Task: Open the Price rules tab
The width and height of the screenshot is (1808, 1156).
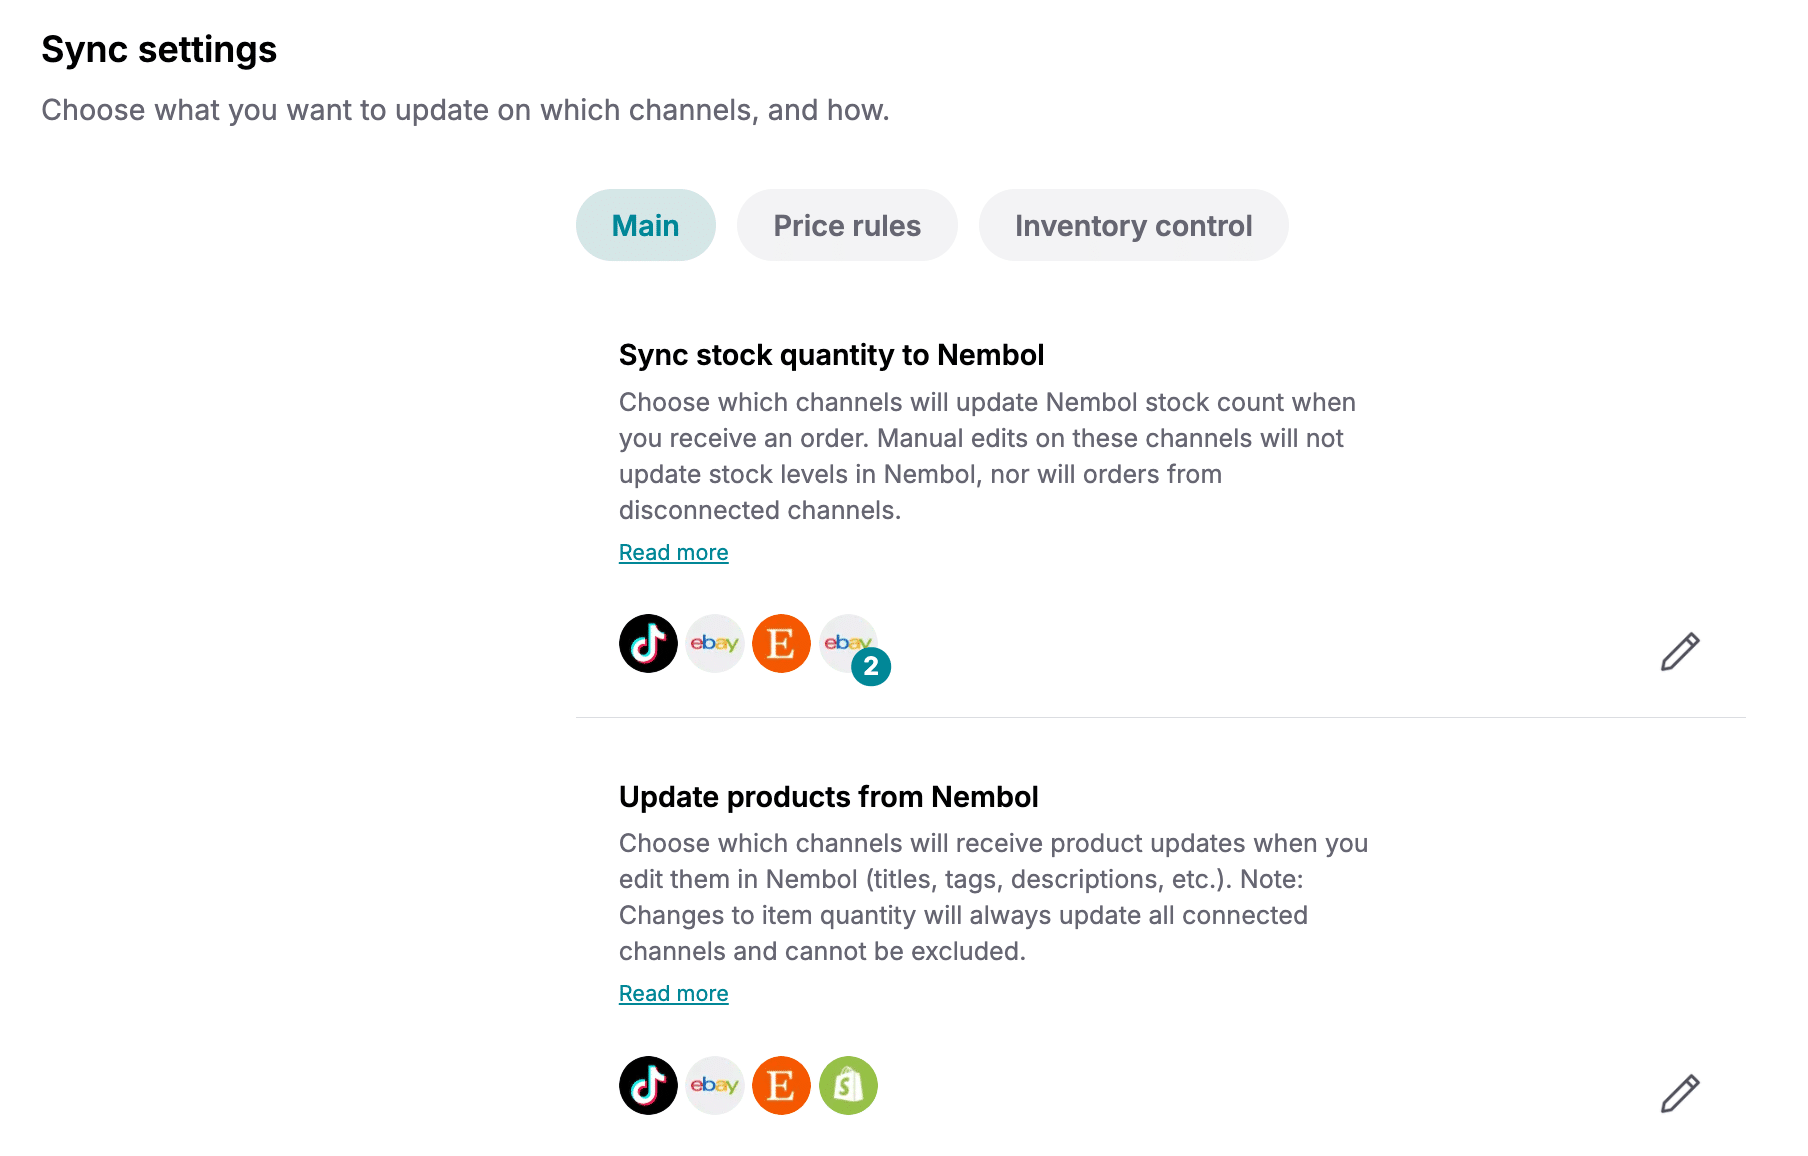Action: tap(847, 225)
